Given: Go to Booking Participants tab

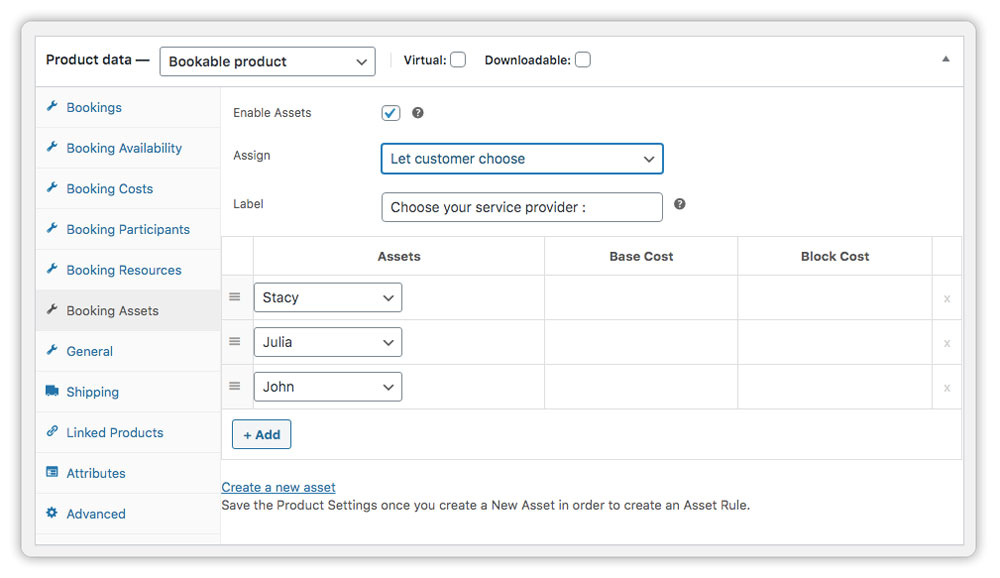Looking at the screenshot, I should point(128,229).
